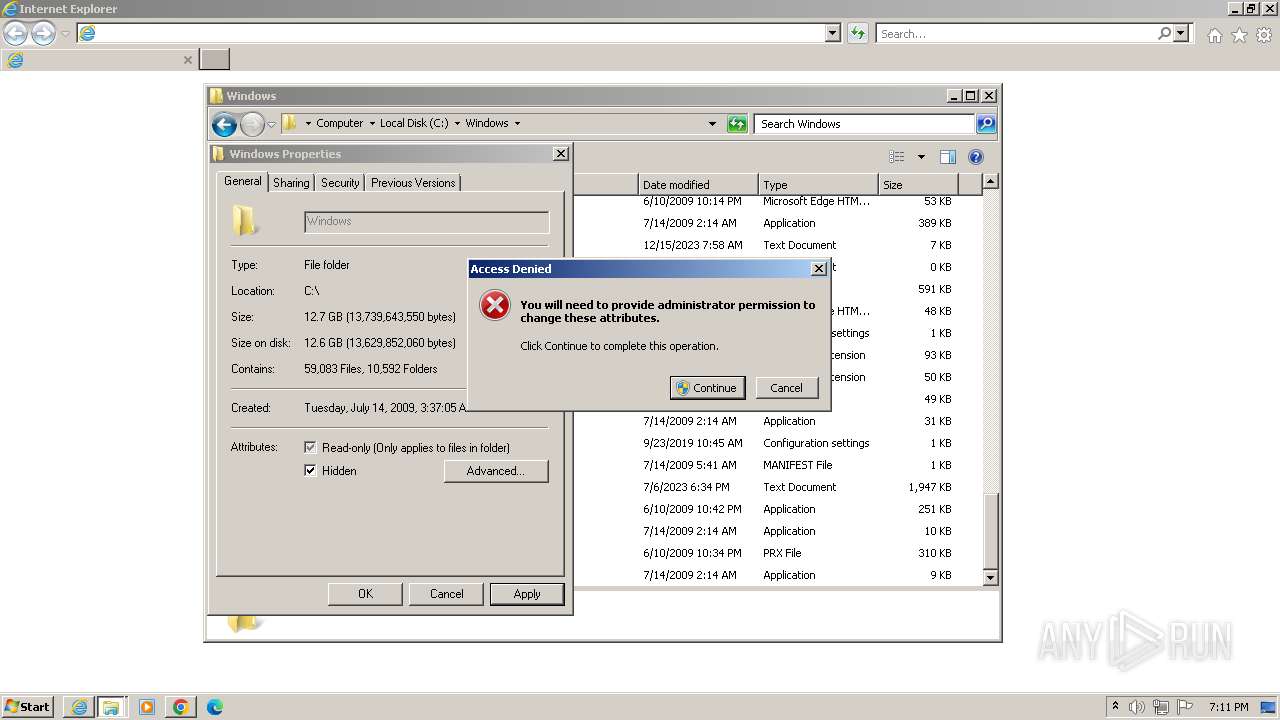Screen dimensions: 1280x720
Task: Switch to the Previous Versions tab
Action: pos(413,183)
